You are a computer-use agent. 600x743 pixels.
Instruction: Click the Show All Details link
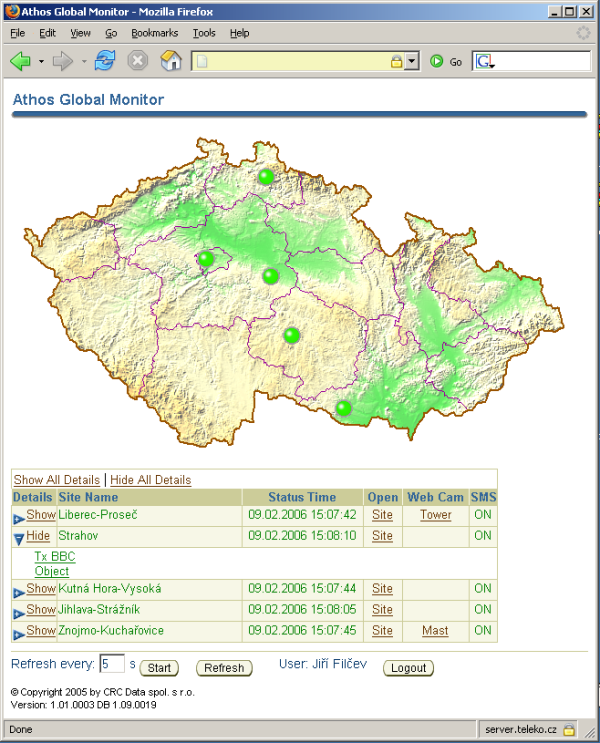[x=57, y=480]
